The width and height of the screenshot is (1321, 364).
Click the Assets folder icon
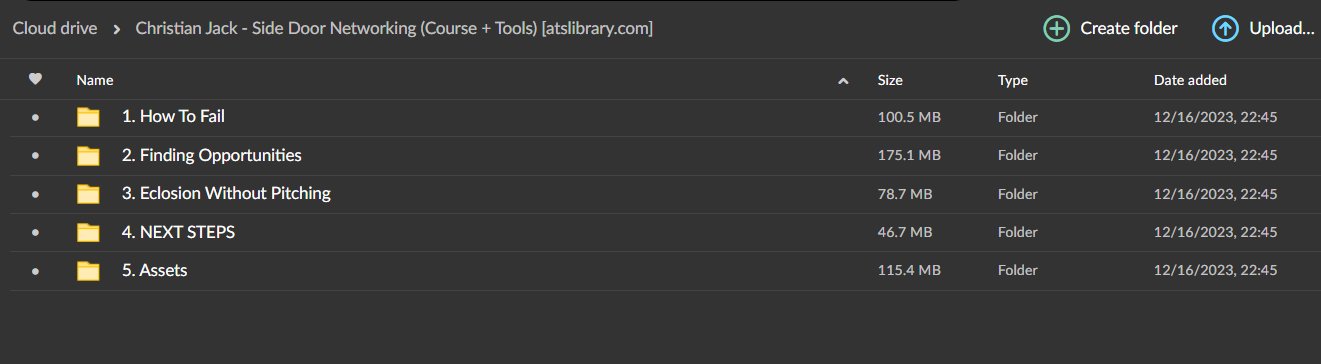tap(89, 271)
